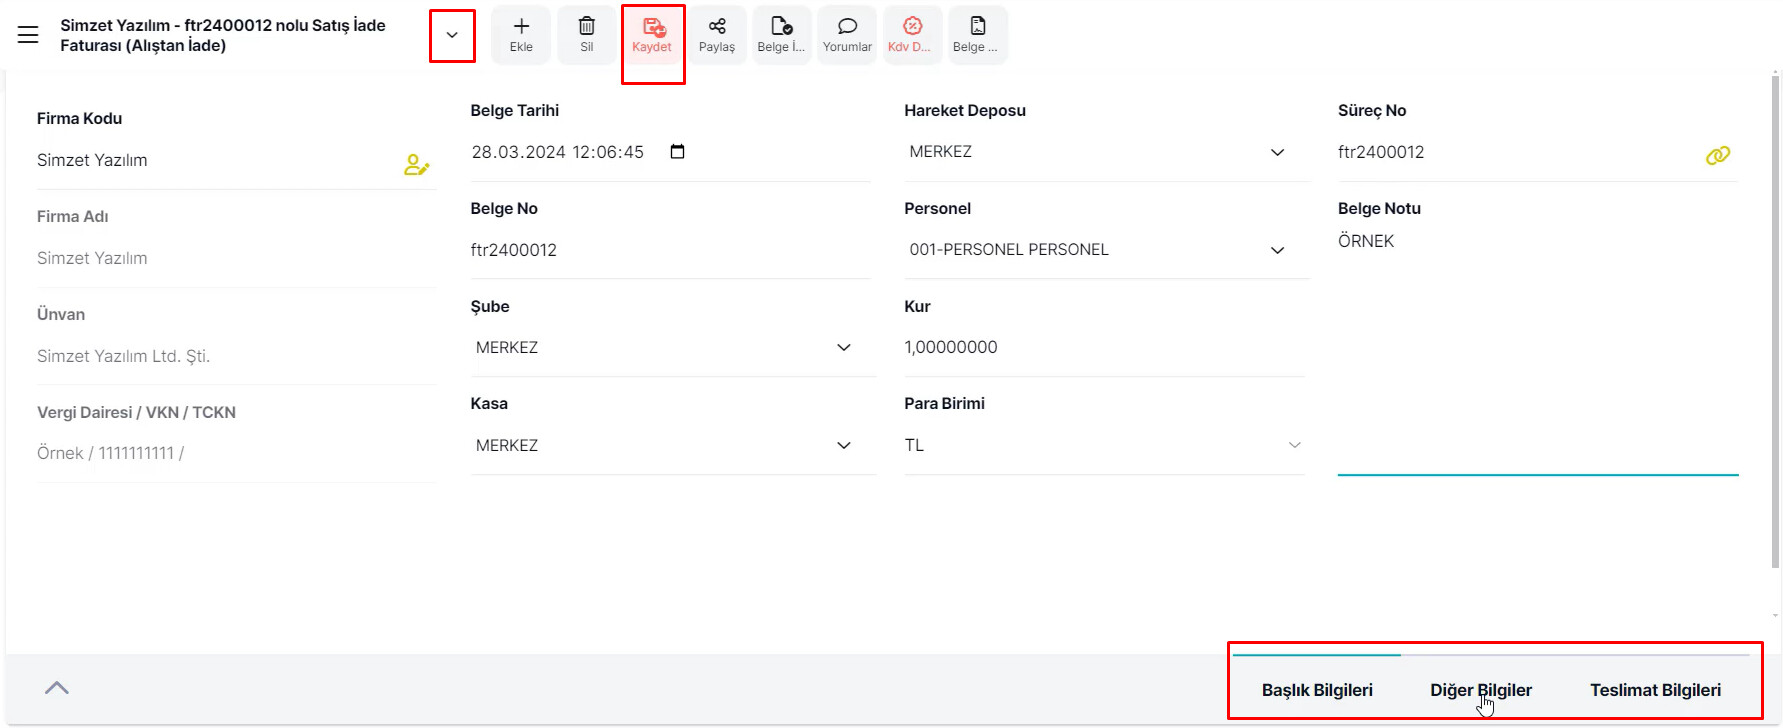Click the Süreç No link icon
1783x728 pixels.
pyautogui.click(x=1718, y=155)
